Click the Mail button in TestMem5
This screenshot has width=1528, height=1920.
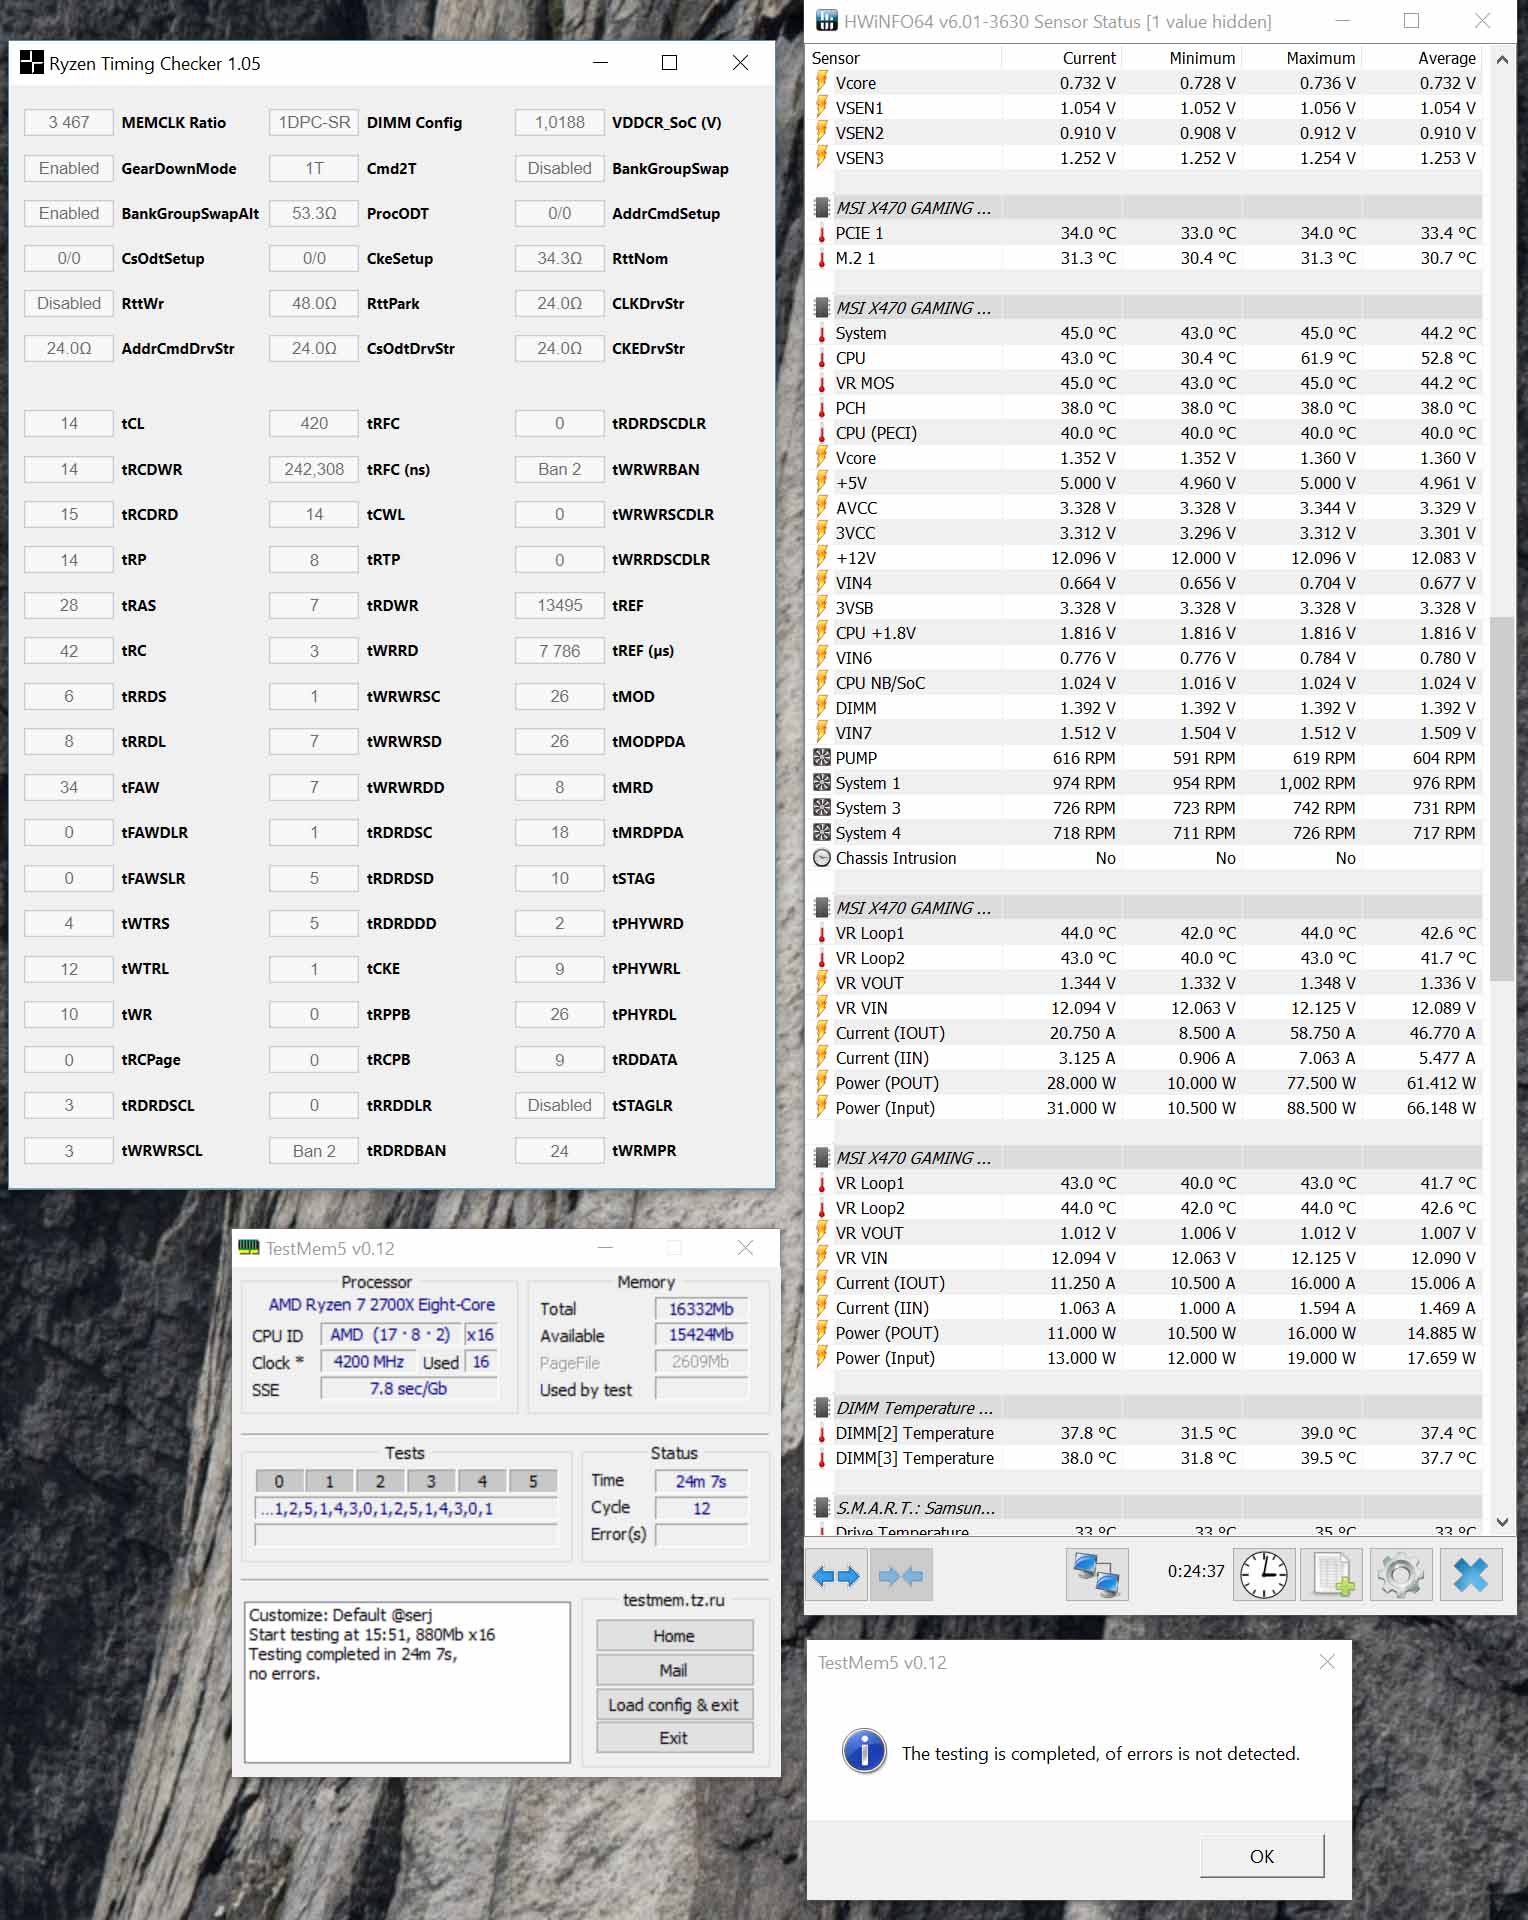[674, 1670]
